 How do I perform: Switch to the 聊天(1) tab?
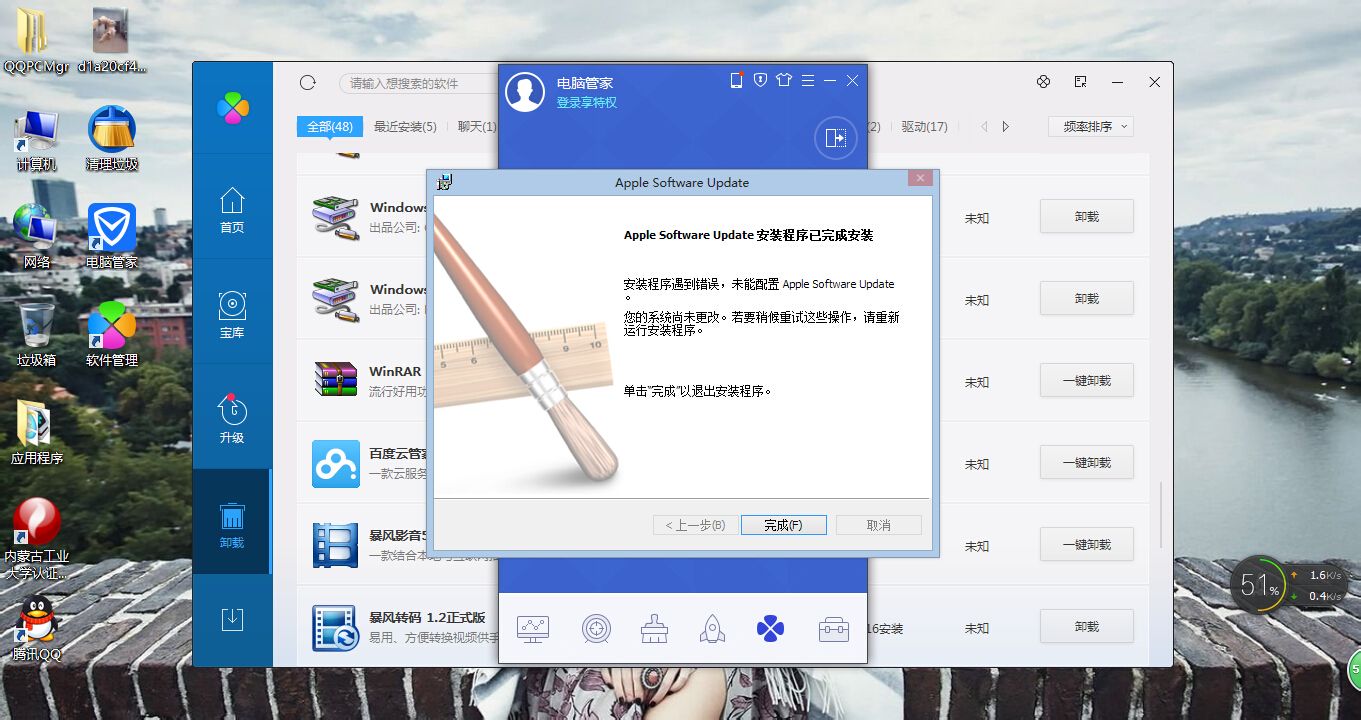(477, 127)
